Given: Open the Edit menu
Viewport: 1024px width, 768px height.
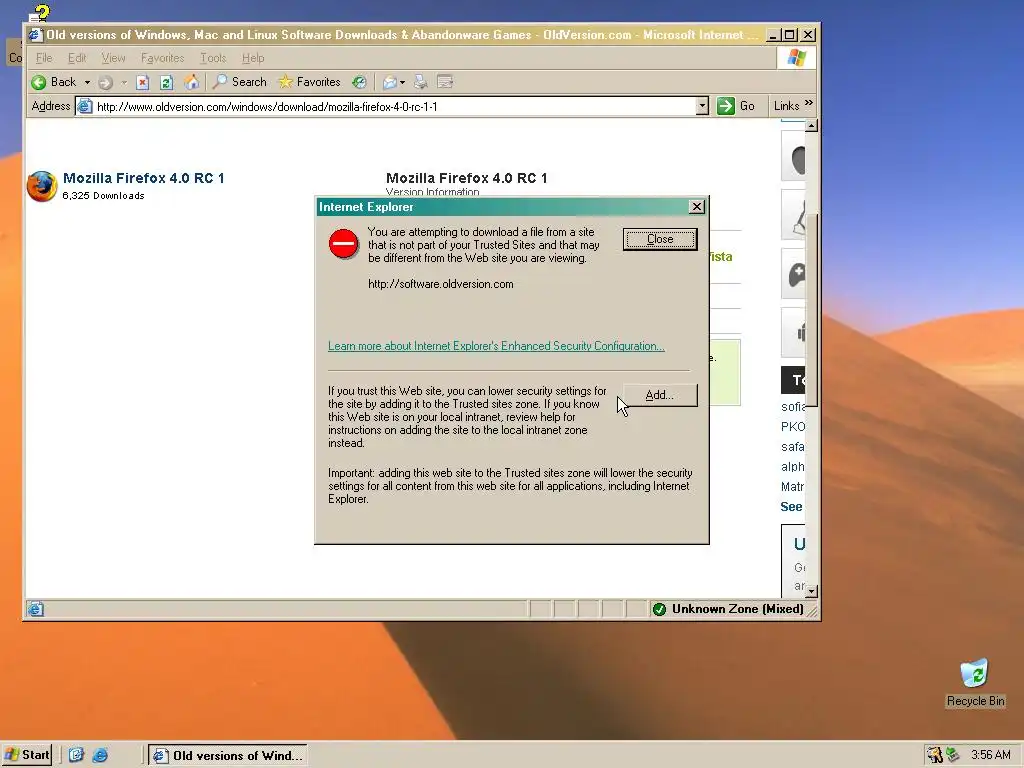Looking at the screenshot, I should (x=77, y=58).
